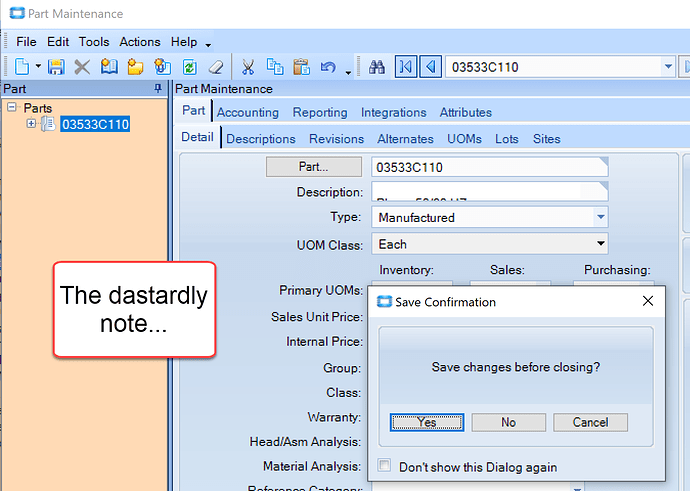Refresh the record with green arrows icon
690x491 pixels.
point(189,67)
